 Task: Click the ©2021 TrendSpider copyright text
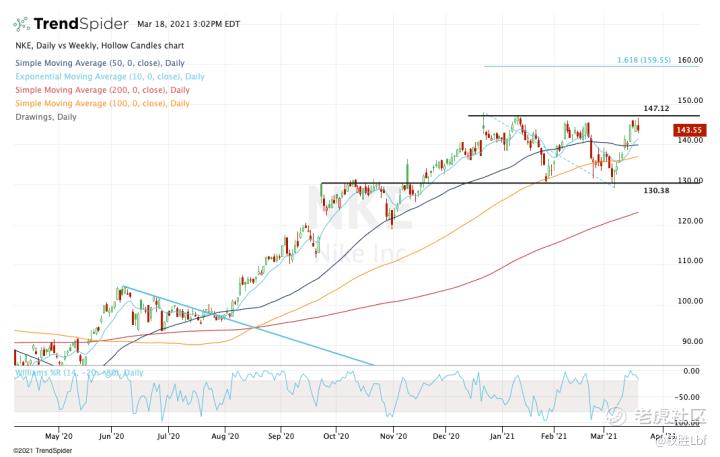43,451
